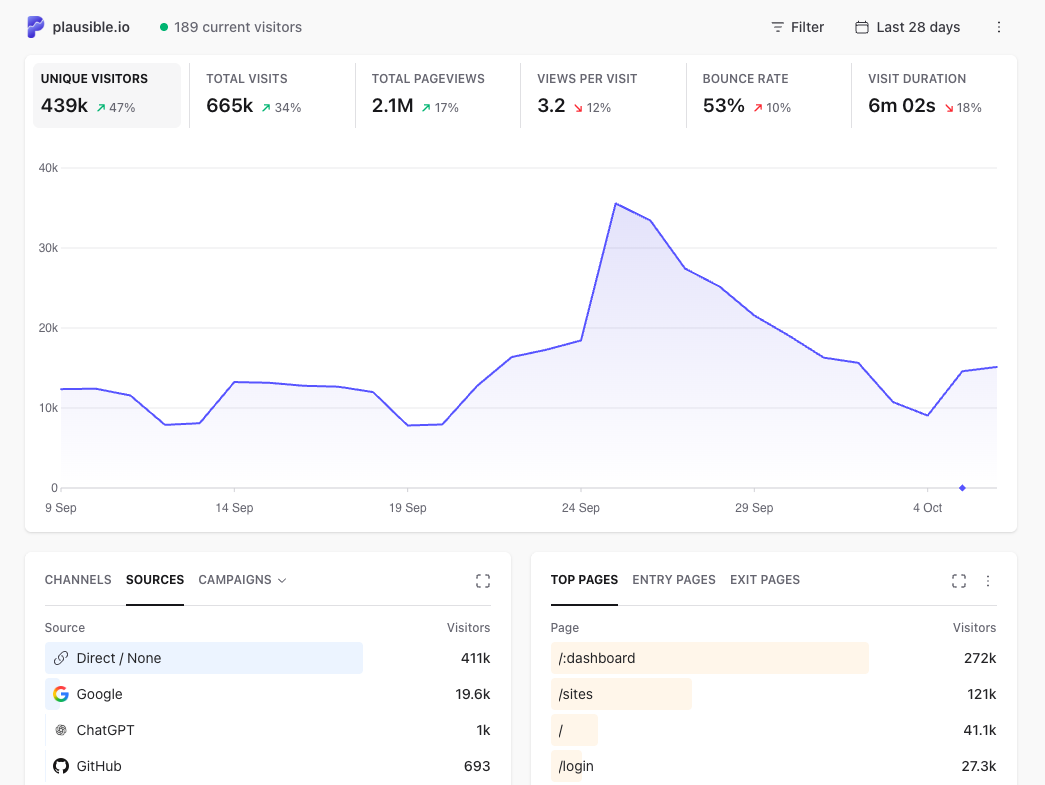Filter by Google source
The width and height of the screenshot is (1045, 785).
(267, 694)
